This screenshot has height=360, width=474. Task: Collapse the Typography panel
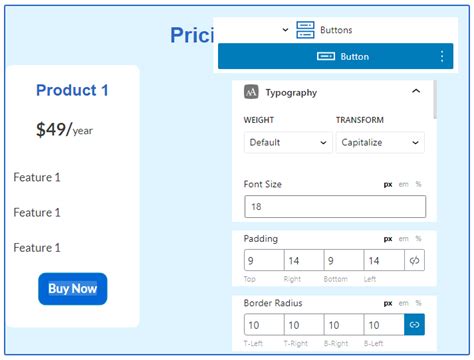click(x=416, y=91)
